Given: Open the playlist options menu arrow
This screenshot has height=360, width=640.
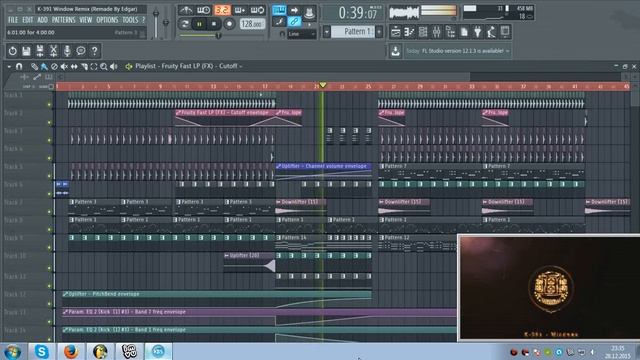Looking at the screenshot, I should tap(9, 66).
